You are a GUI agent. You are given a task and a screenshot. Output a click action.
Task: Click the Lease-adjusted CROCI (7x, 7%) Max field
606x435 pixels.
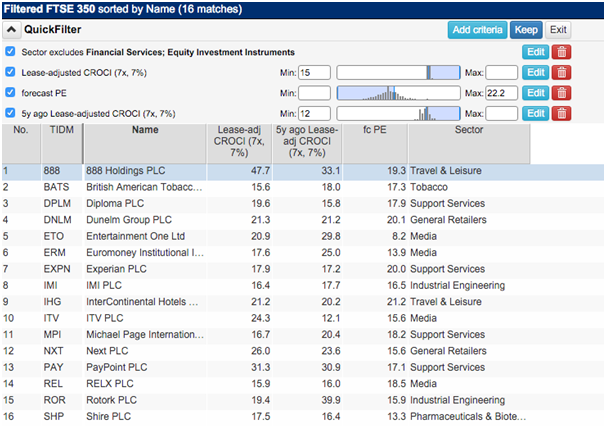502,73
